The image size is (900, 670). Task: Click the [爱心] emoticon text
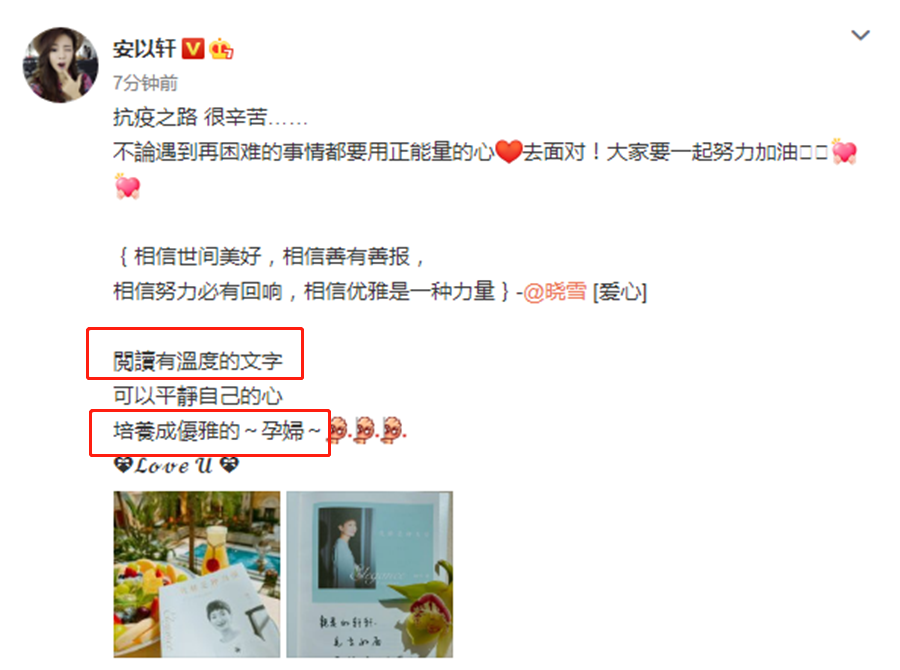[619, 292]
